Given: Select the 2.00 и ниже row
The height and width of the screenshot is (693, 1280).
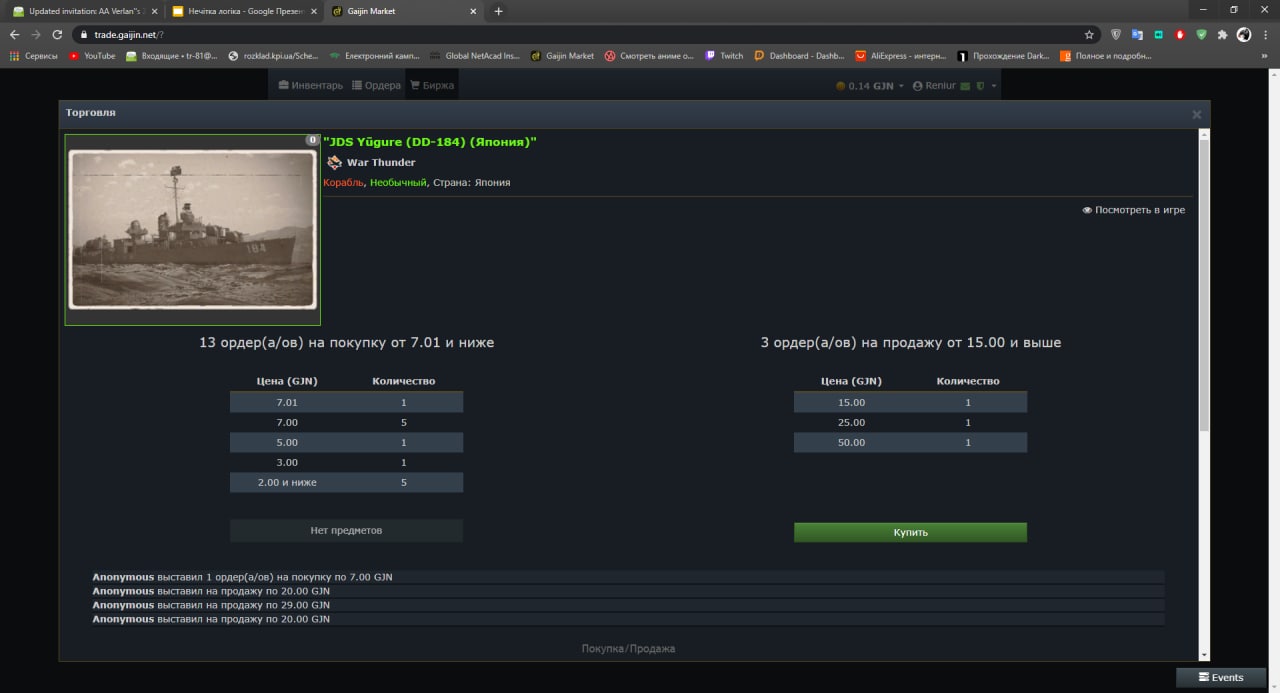Looking at the screenshot, I should [x=346, y=482].
